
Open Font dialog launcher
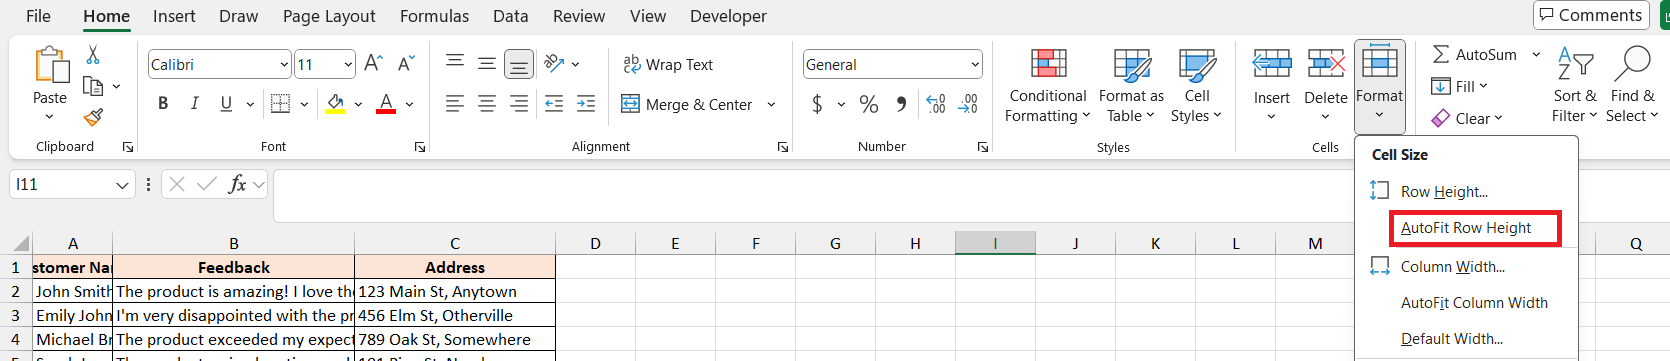[x=420, y=147]
